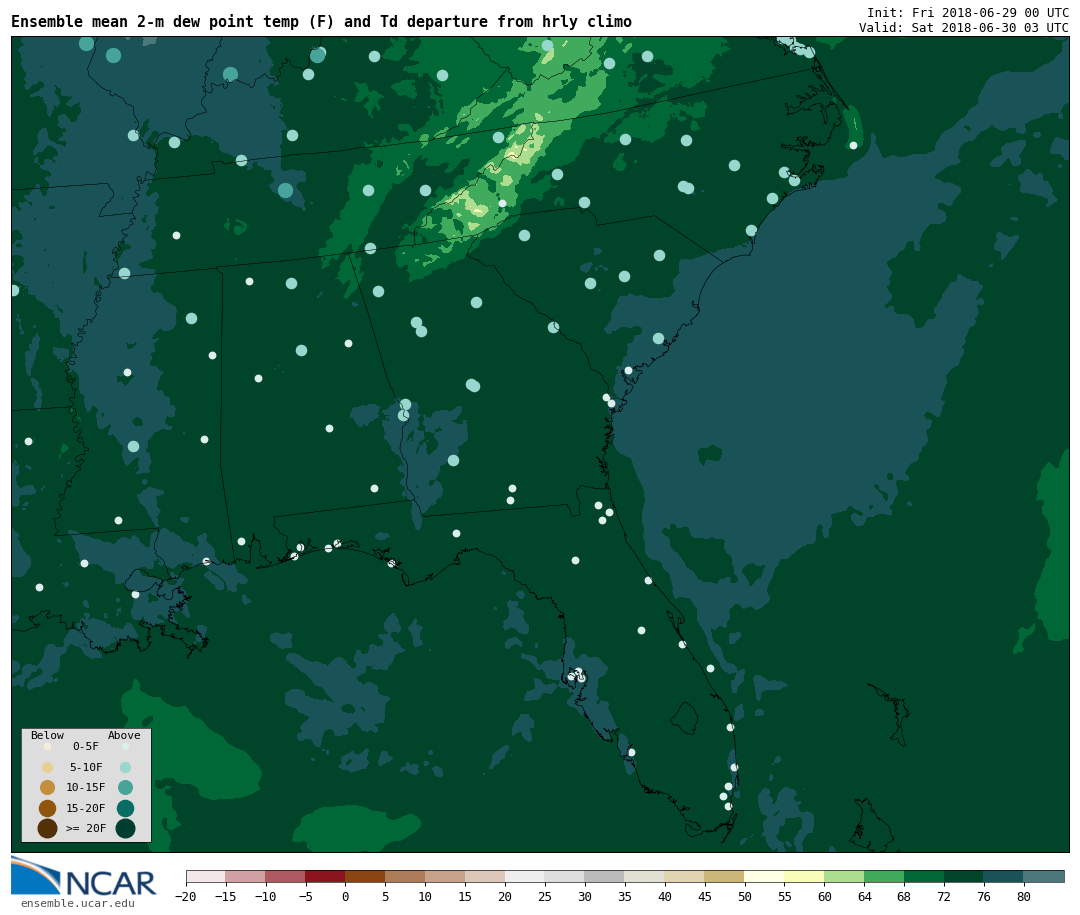Choose the 68 to 72 colorbar swatch
The height and width of the screenshot is (915, 1080).
point(924,876)
